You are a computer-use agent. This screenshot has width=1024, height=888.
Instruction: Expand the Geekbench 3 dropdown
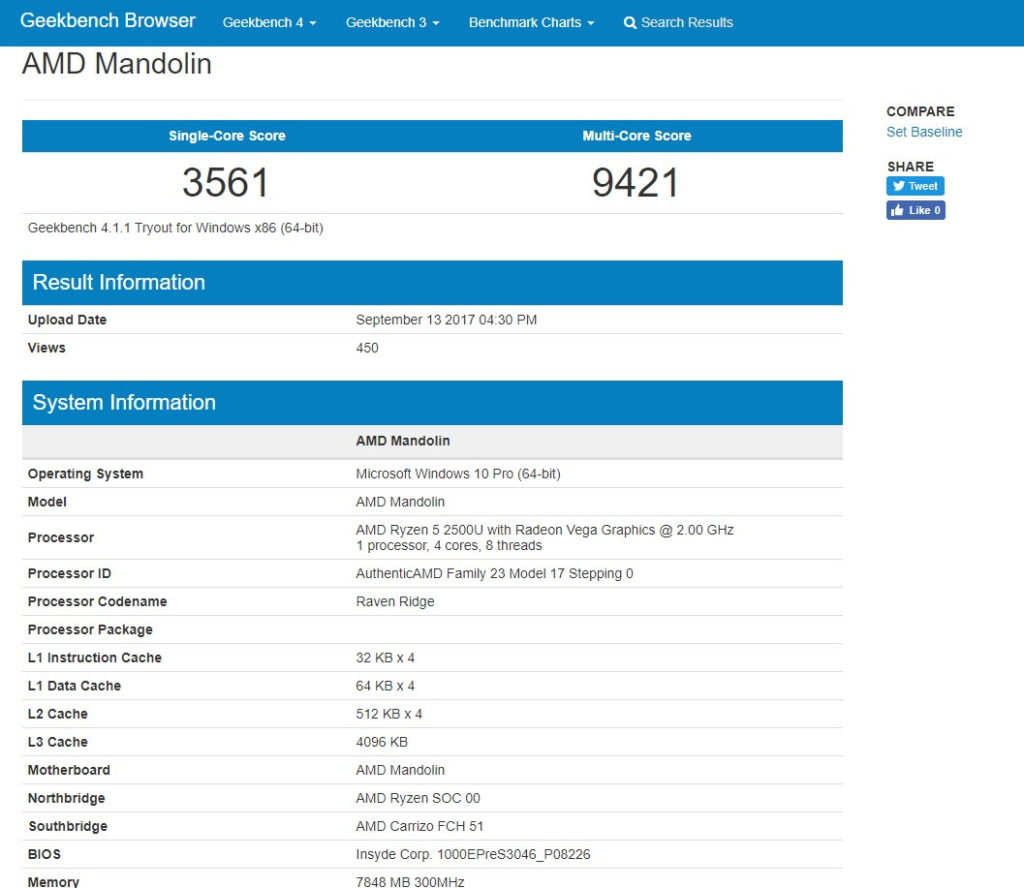(x=392, y=23)
